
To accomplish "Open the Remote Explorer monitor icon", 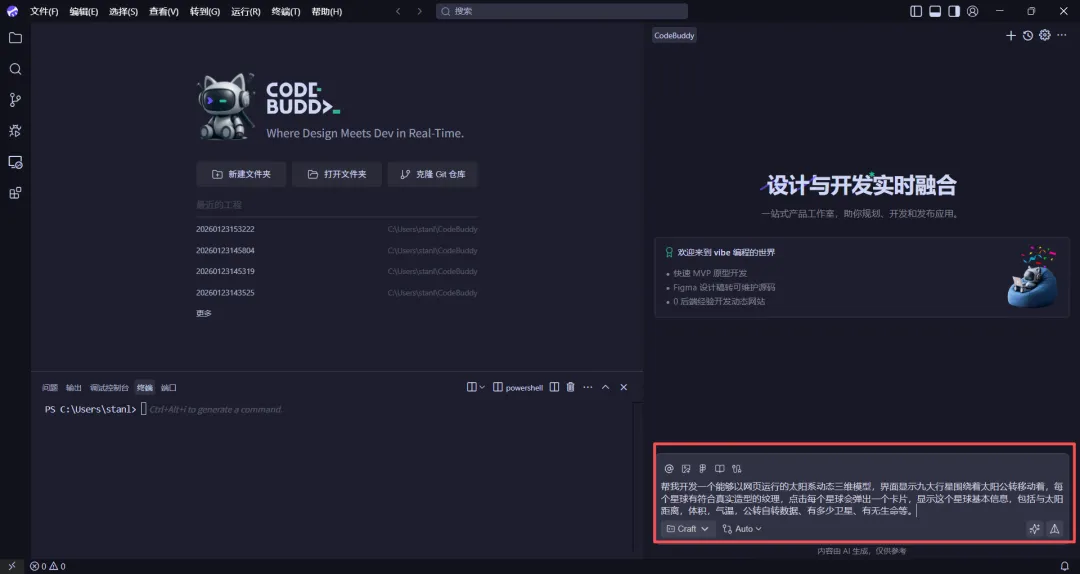I will click(15, 162).
